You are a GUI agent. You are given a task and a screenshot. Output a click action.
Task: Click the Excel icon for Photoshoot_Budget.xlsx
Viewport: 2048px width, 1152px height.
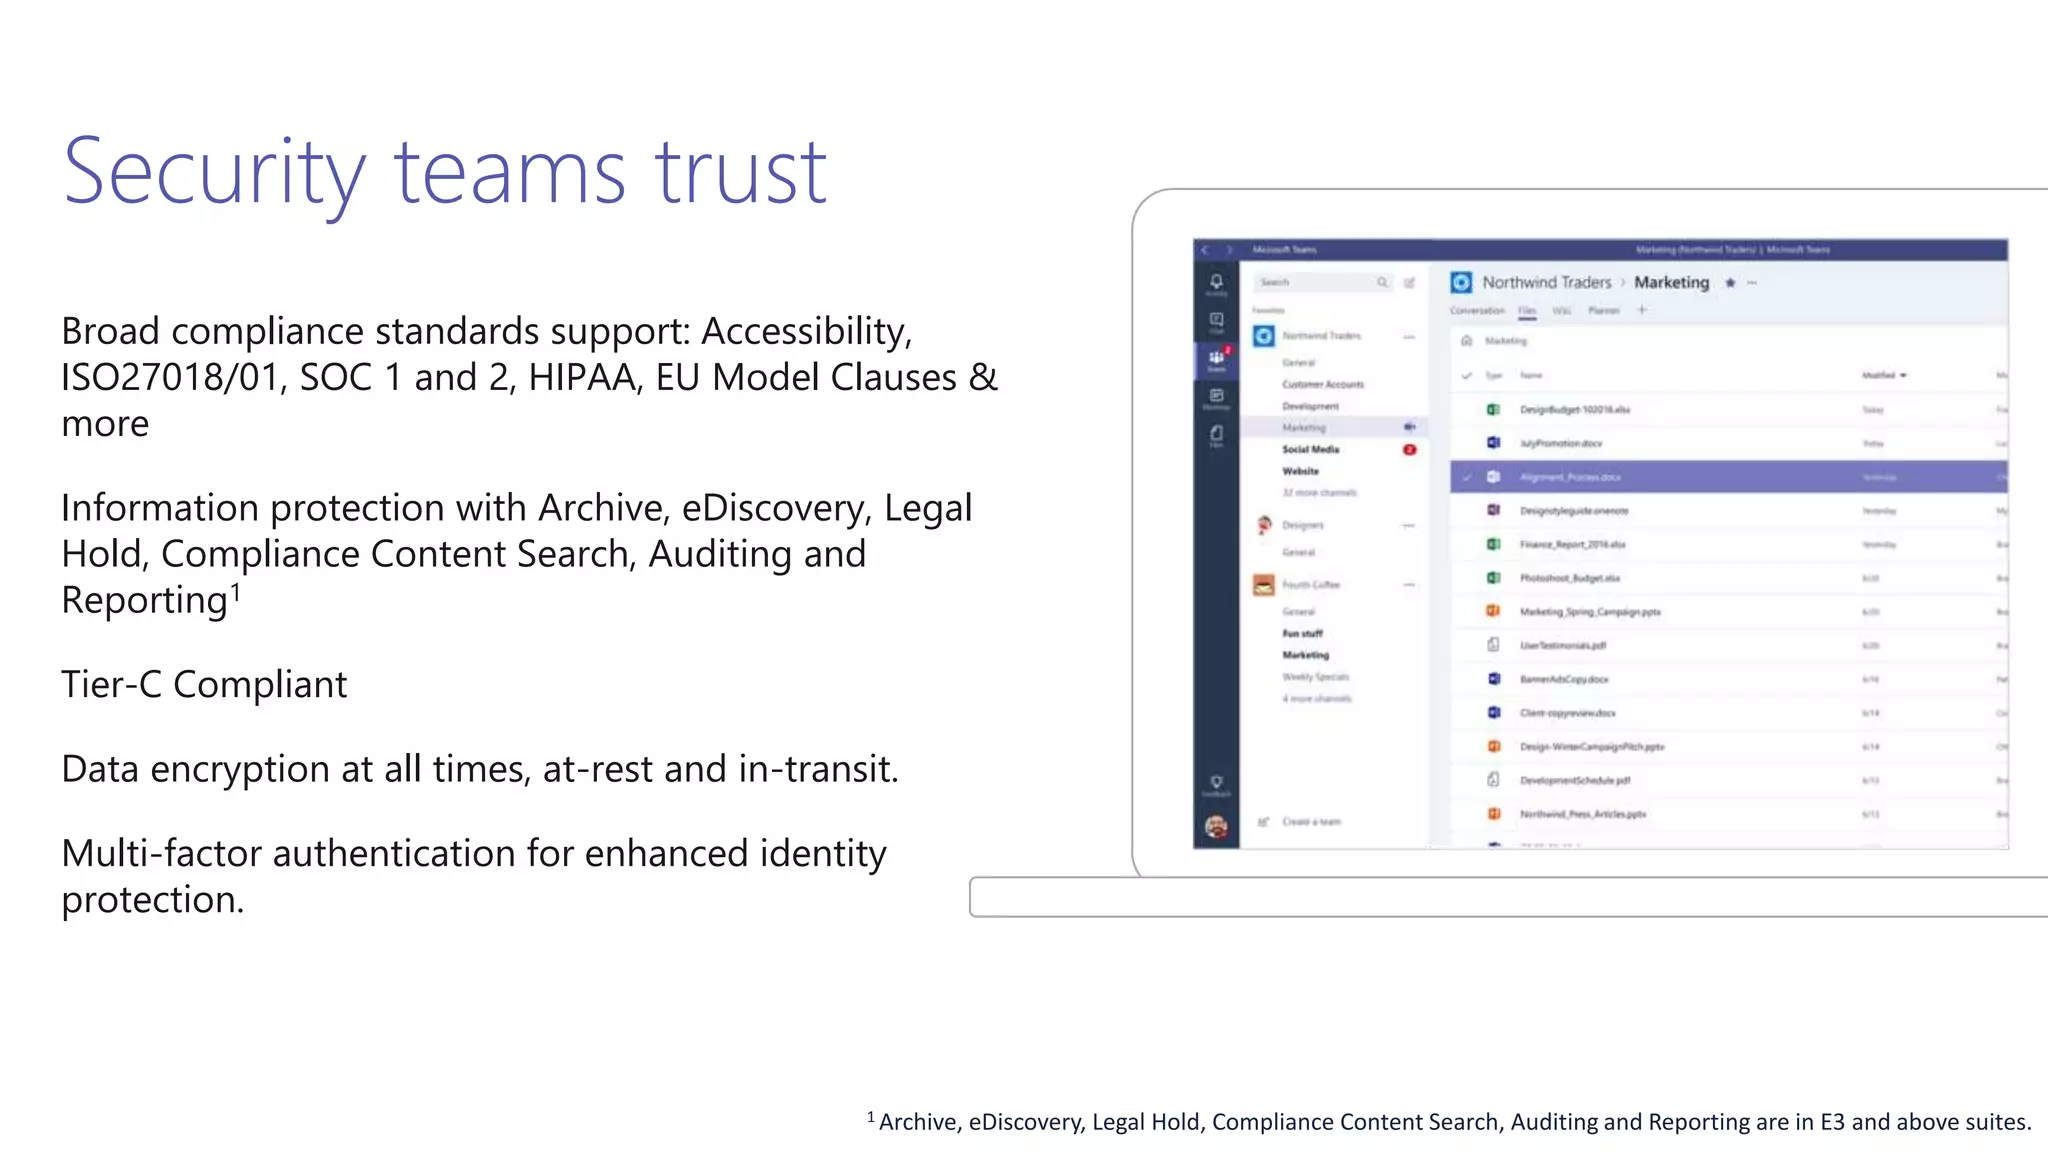1493,578
